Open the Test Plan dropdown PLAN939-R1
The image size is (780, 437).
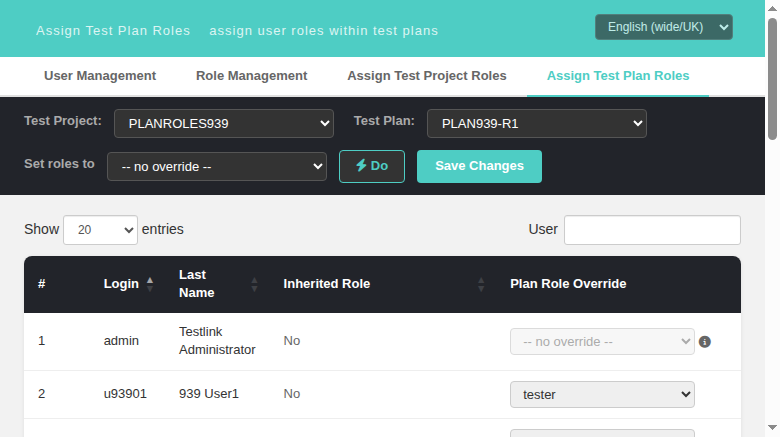point(537,123)
